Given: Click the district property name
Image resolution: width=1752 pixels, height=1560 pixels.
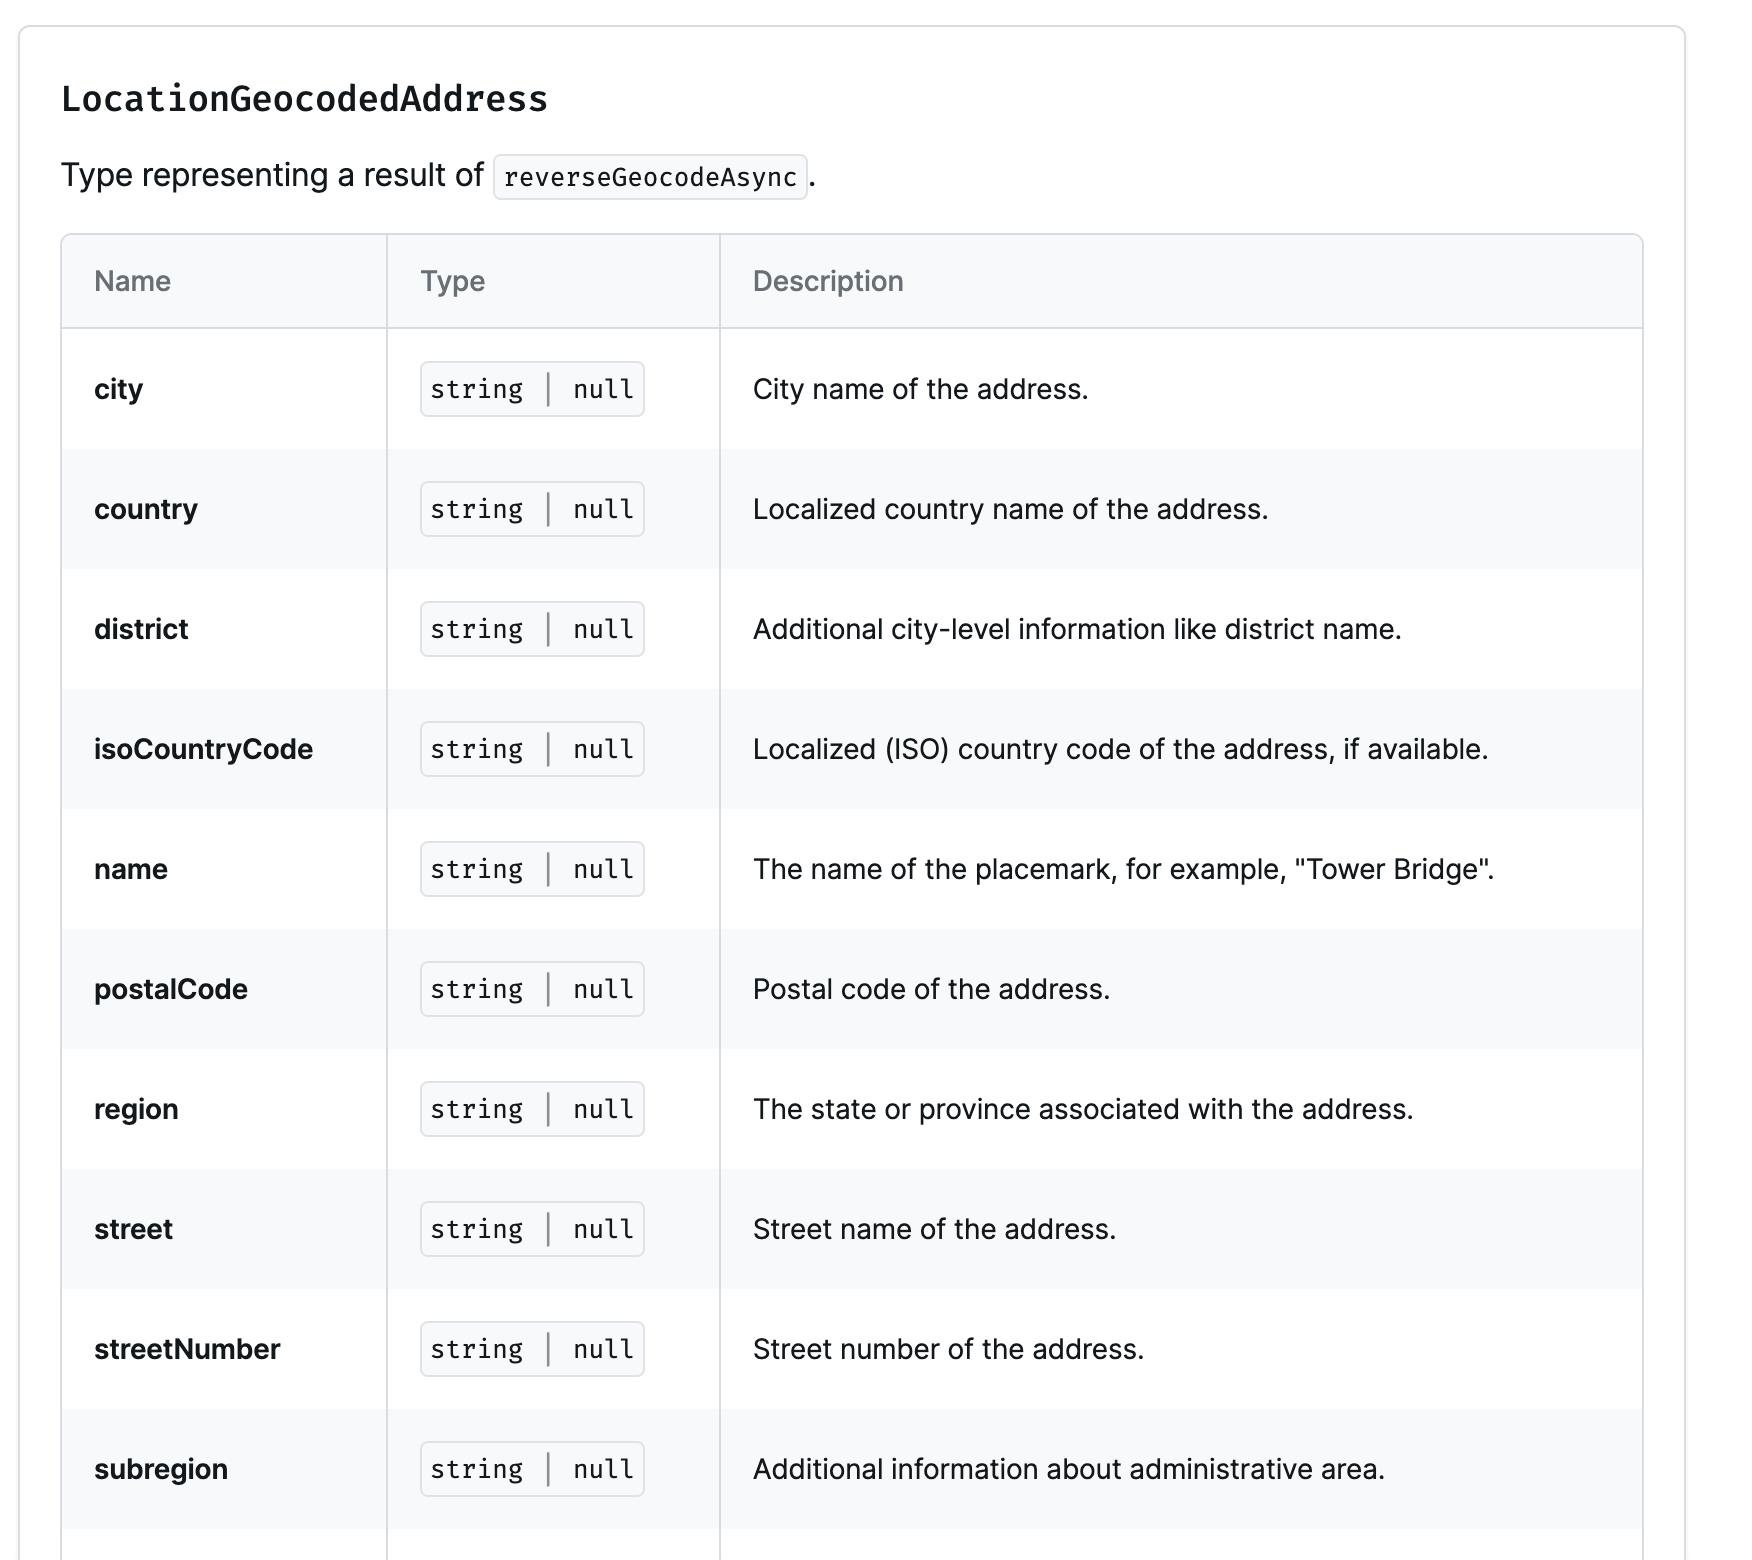Looking at the screenshot, I should tap(141, 629).
